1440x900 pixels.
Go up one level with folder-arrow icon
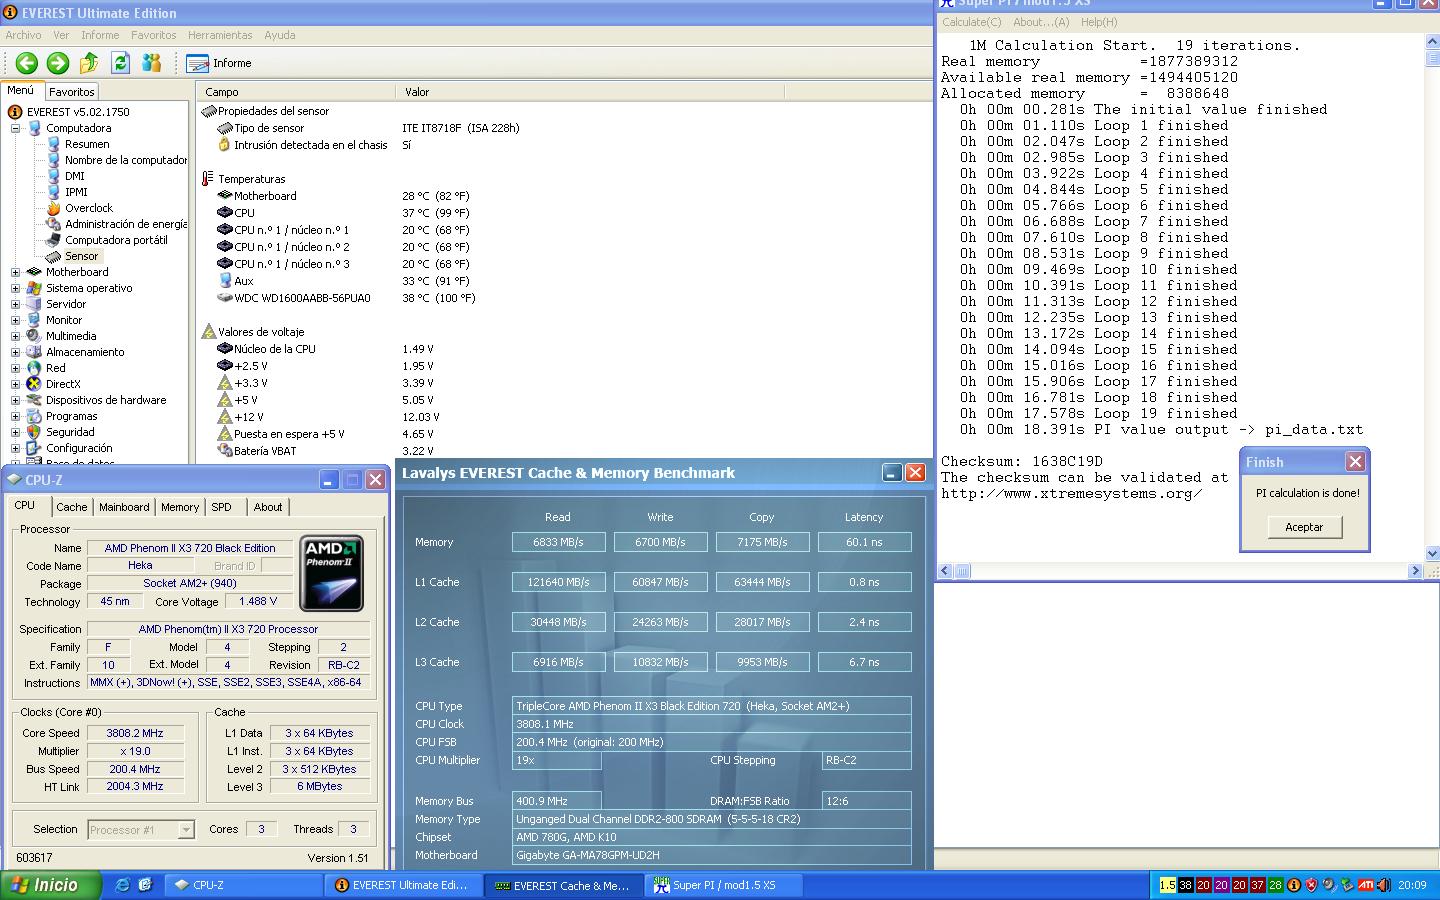pyautogui.click(x=89, y=63)
